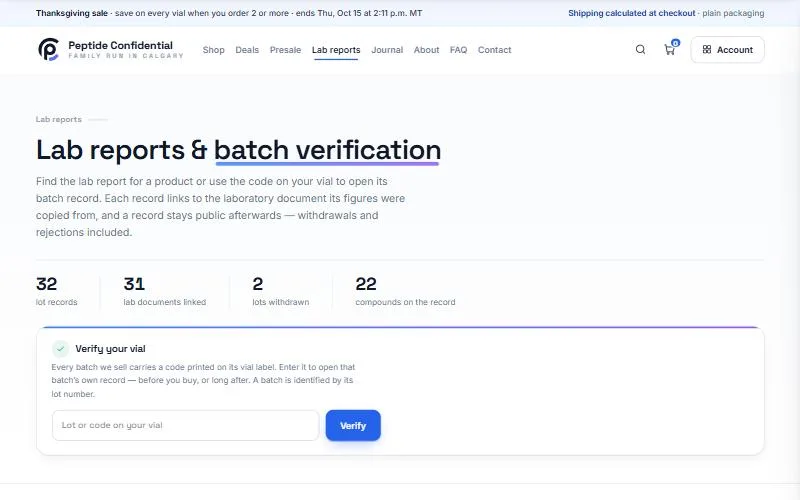Image resolution: width=800 pixels, height=500 pixels.
Task: Open the Presale menu item
Action: [285, 50]
